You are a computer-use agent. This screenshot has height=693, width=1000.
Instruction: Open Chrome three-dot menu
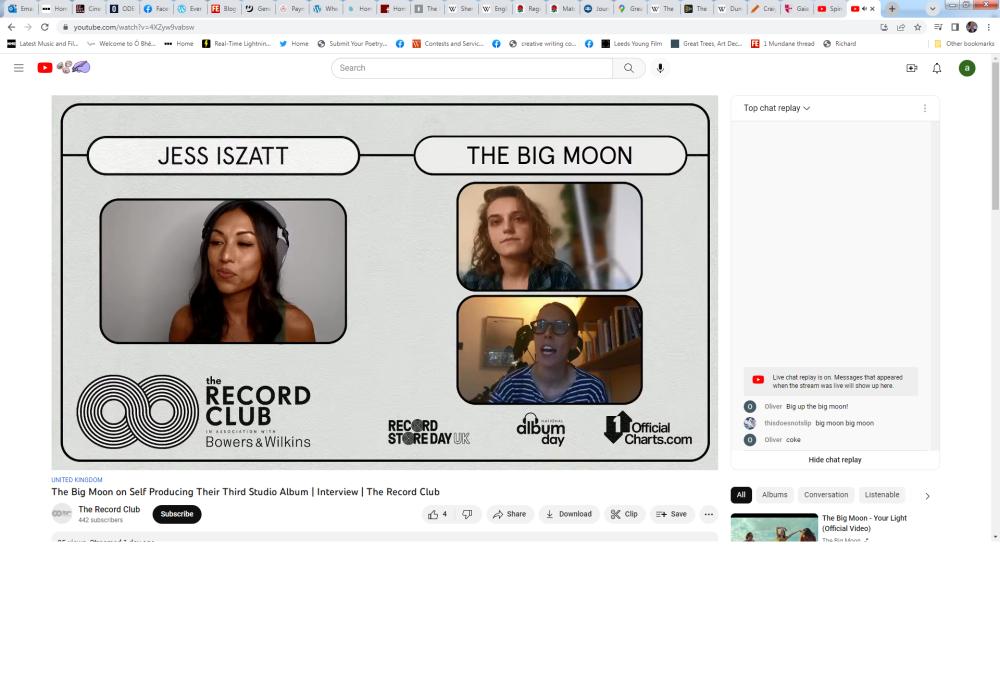(989, 27)
